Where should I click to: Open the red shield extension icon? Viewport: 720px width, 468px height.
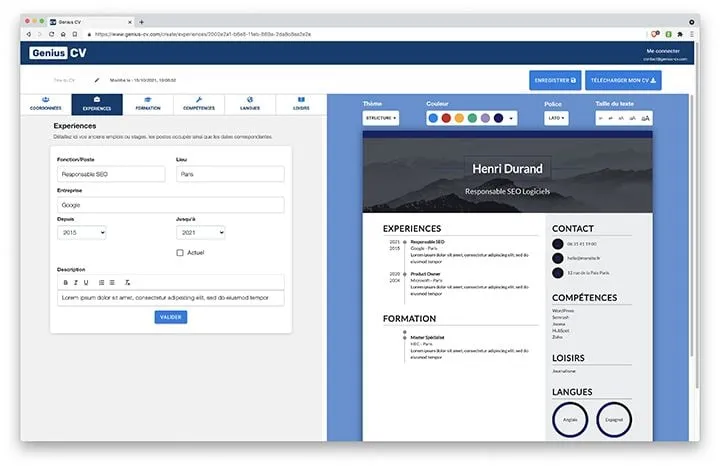[x=655, y=34]
